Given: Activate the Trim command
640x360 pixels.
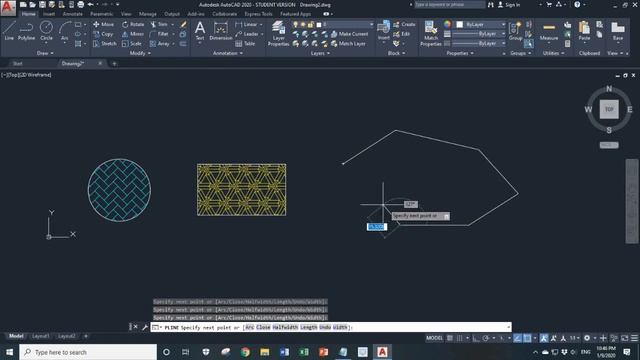Looking at the screenshot, I should pos(159,24).
